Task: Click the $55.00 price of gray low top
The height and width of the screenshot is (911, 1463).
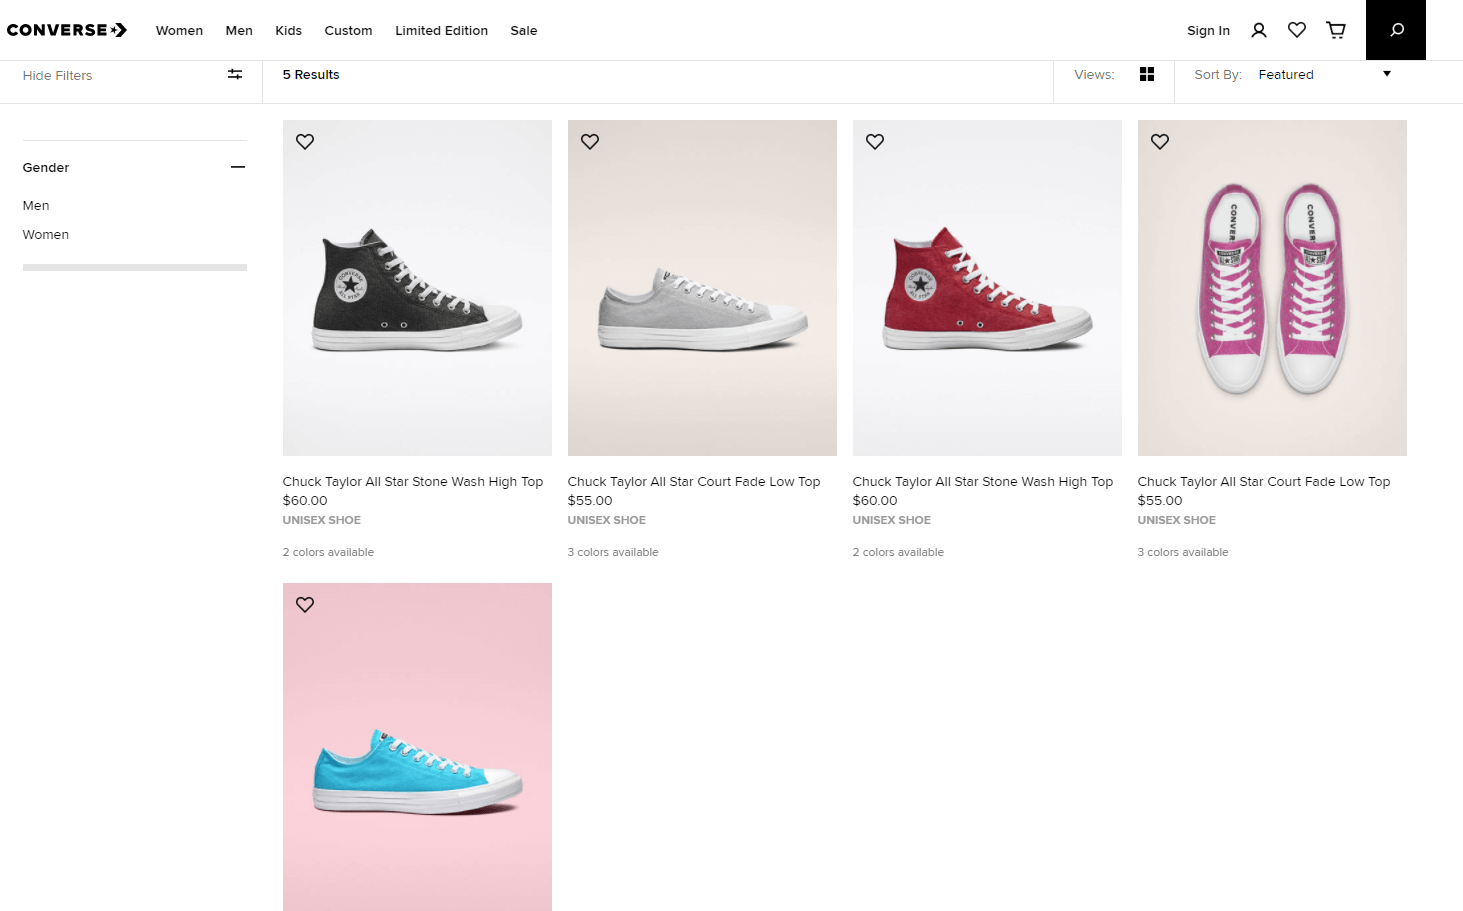Action: tap(590, 500)
